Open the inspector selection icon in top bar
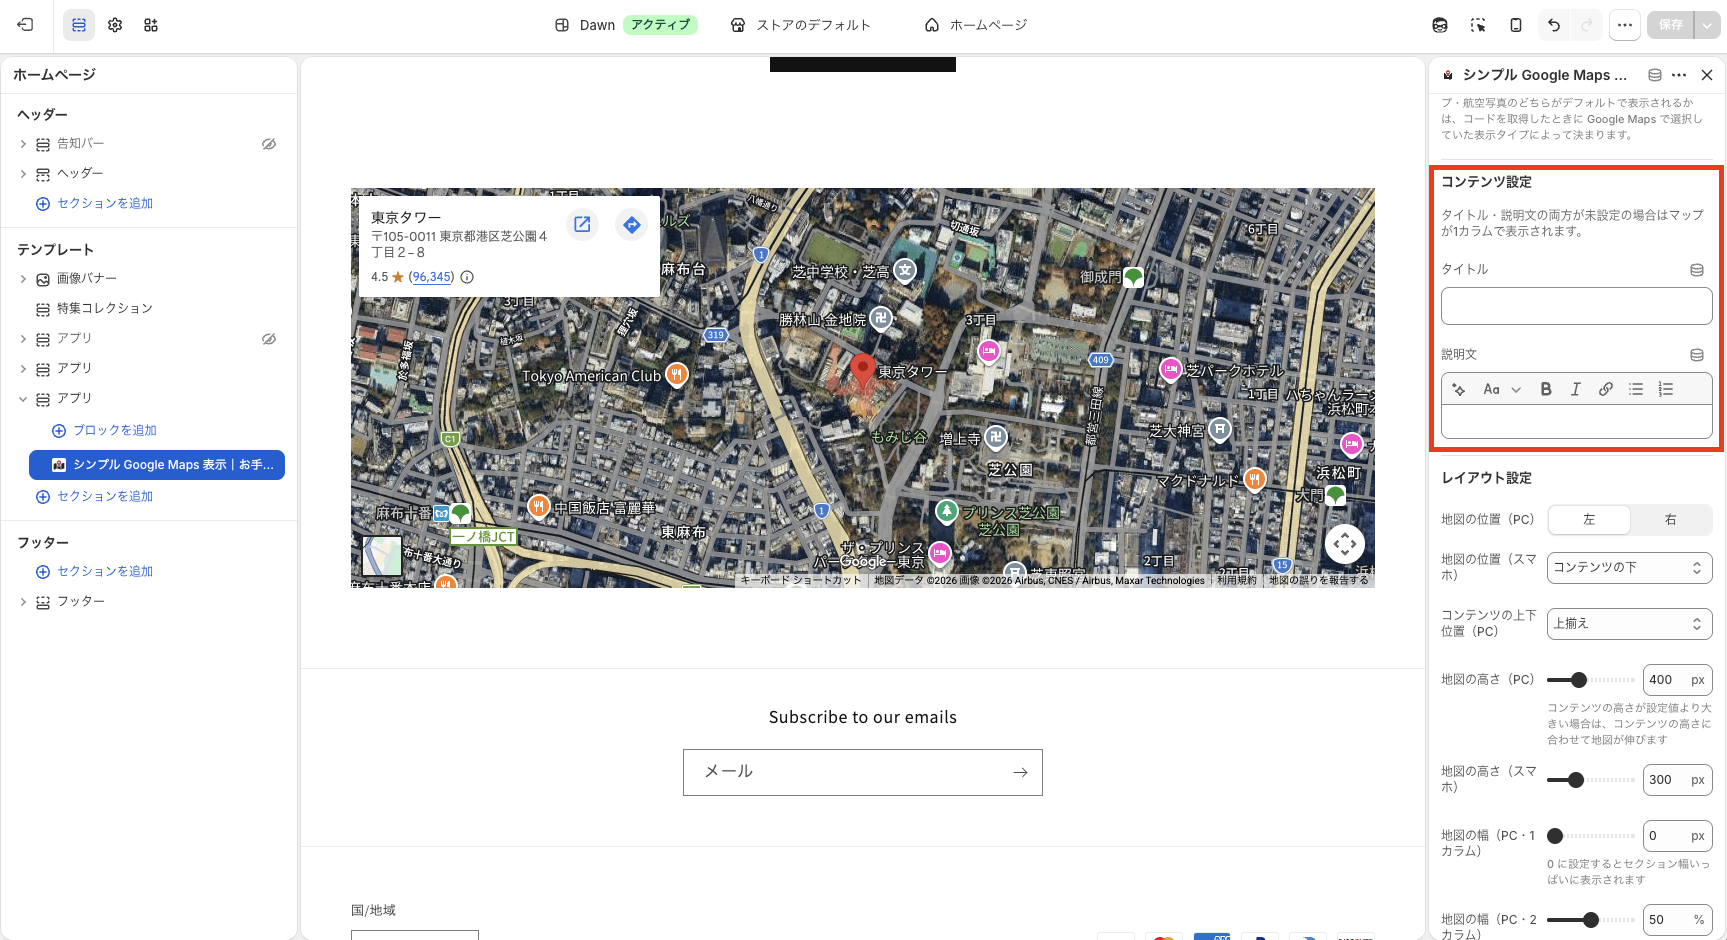 tap(1478, 25)
